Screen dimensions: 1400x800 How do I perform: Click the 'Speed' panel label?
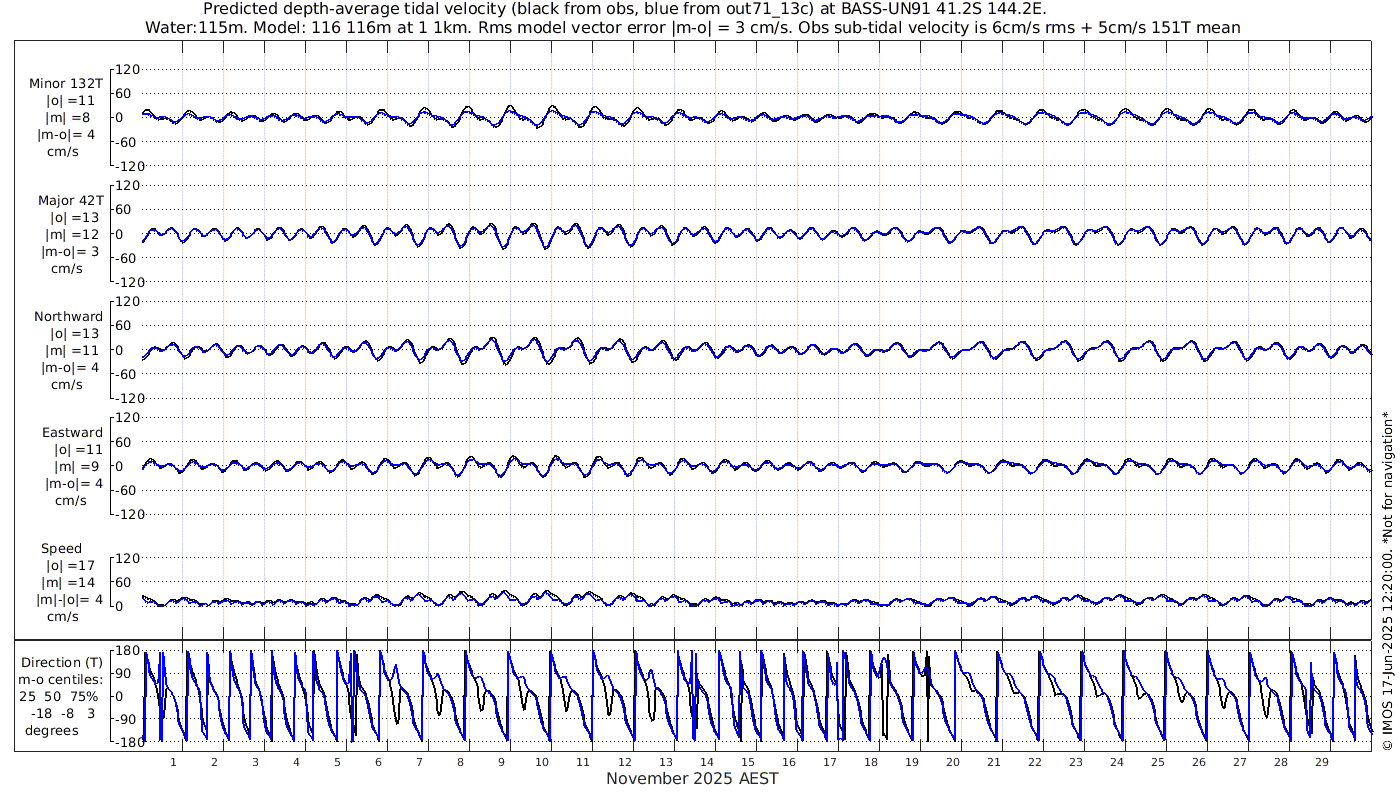coord(61,548)
